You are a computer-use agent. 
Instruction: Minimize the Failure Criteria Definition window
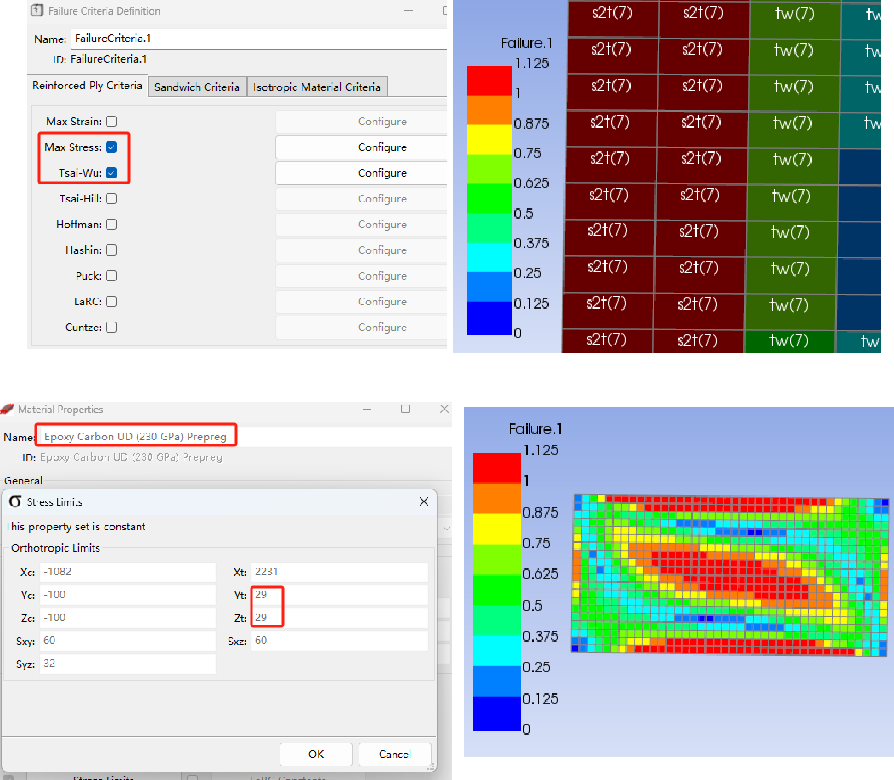tap(408, 10)
